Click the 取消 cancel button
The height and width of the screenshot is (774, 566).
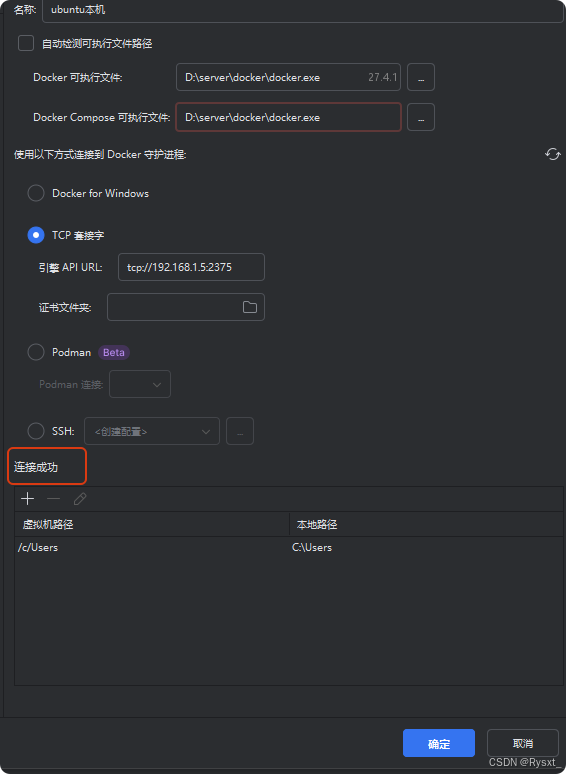pos(523,743)
